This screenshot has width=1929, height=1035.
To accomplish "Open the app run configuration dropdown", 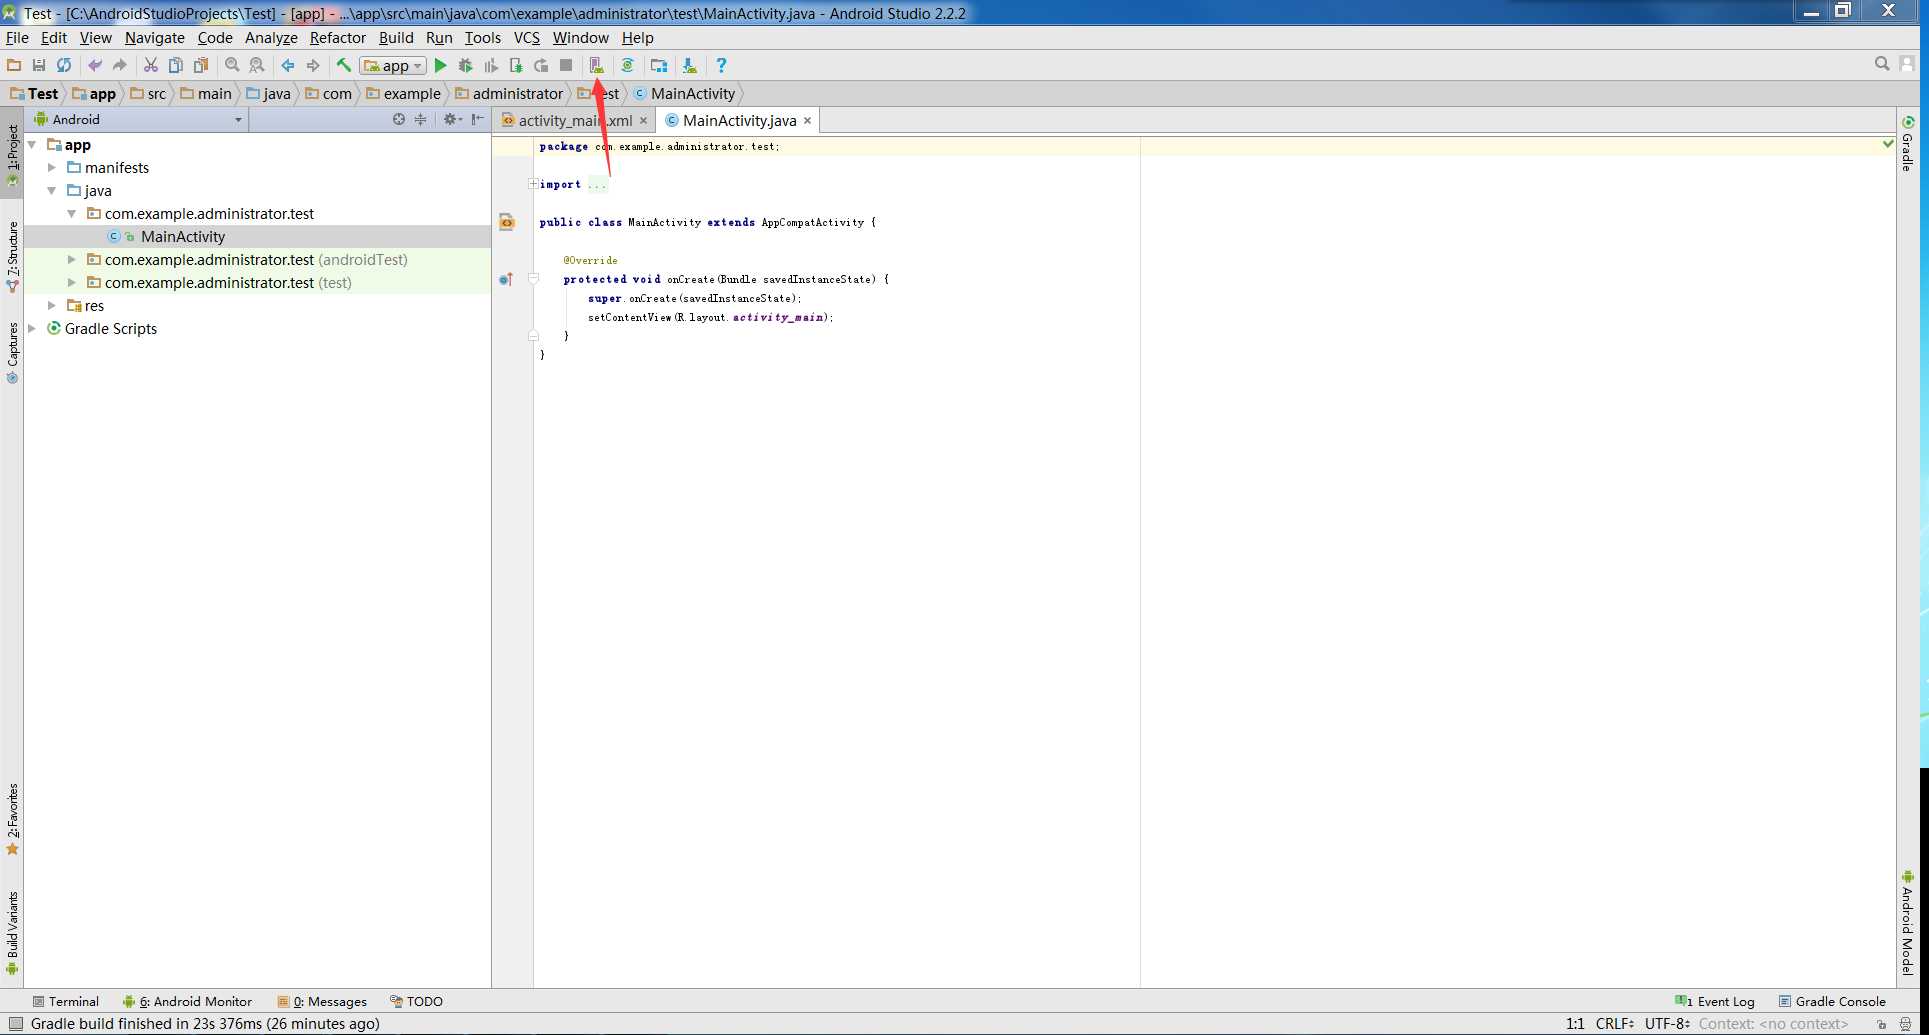I will tap(394, 66).
